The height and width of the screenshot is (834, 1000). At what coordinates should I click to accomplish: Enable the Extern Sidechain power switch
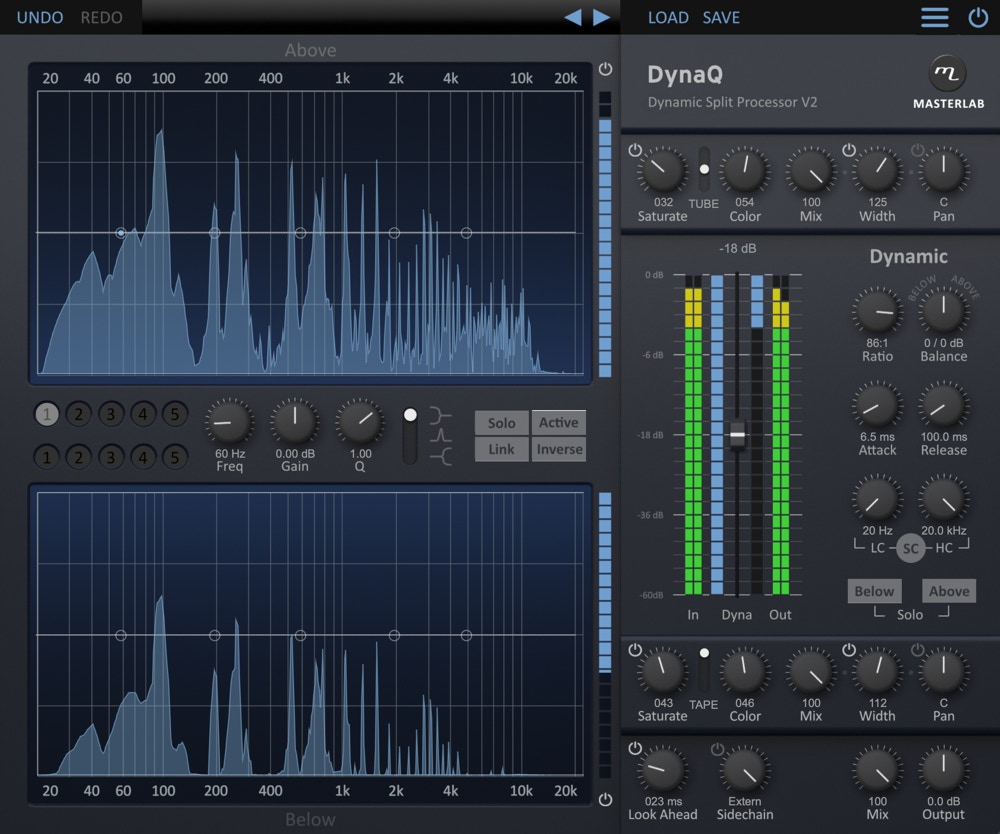click(x=717, y=749)
